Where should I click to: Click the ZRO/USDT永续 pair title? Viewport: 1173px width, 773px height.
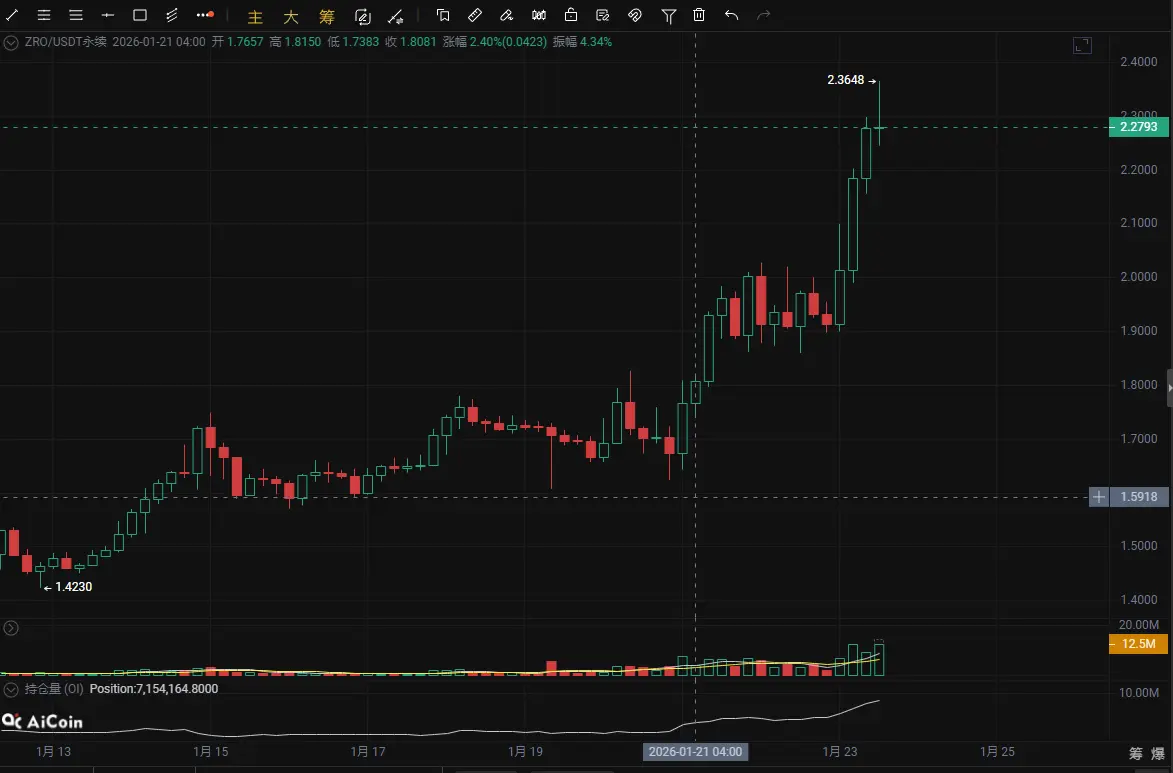[66, 42]
